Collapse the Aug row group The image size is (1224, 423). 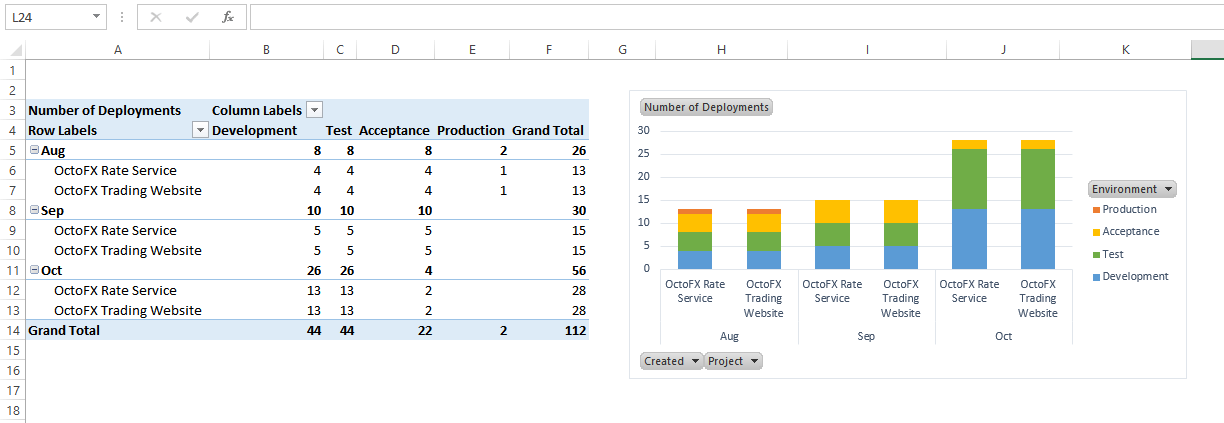pos(34,151)
